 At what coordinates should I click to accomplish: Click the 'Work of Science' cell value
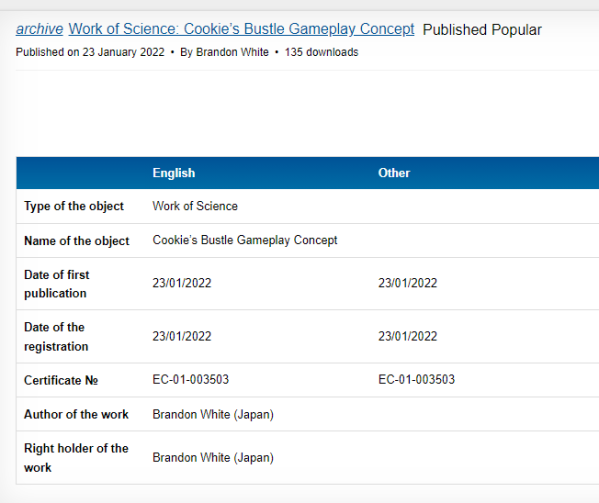coord(195,206)
